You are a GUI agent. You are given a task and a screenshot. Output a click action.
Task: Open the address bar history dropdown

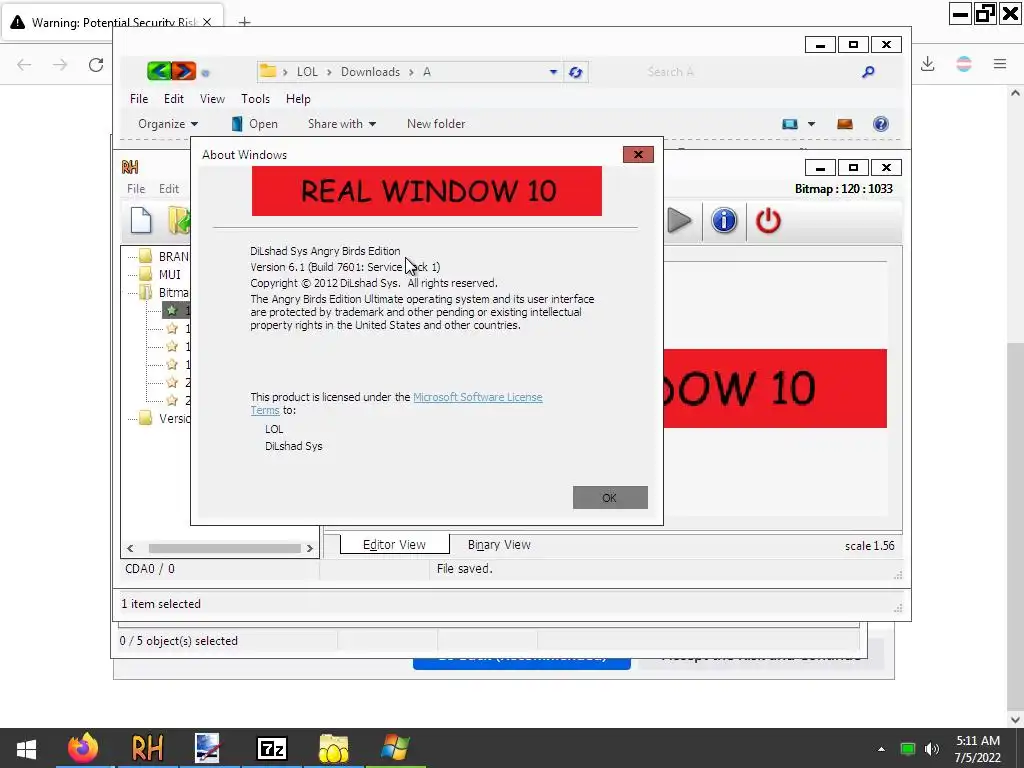point(553,72)
